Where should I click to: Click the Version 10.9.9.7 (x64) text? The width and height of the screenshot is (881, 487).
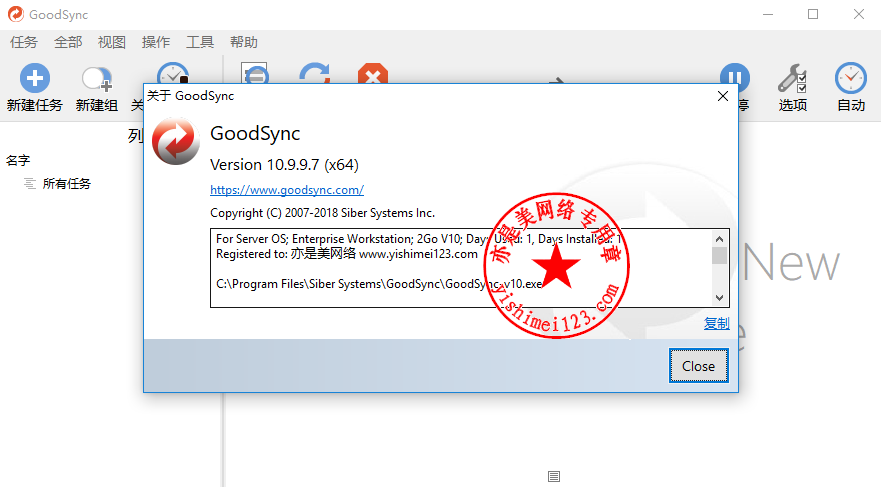tap(284, 165)
